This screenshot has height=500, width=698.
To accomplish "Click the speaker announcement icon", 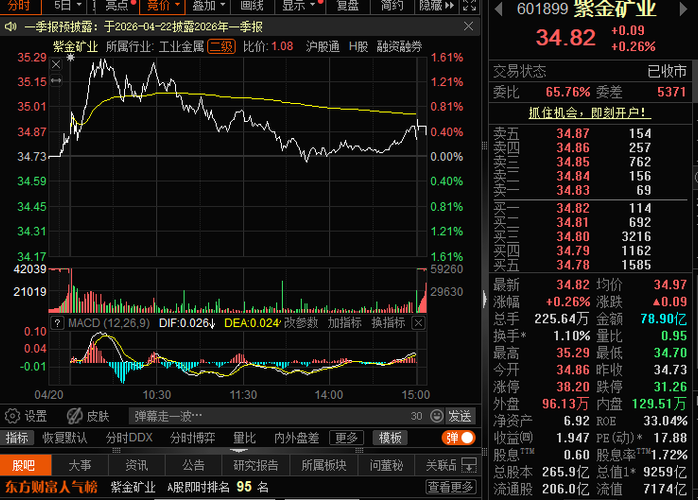I will [x=10, y=27].
